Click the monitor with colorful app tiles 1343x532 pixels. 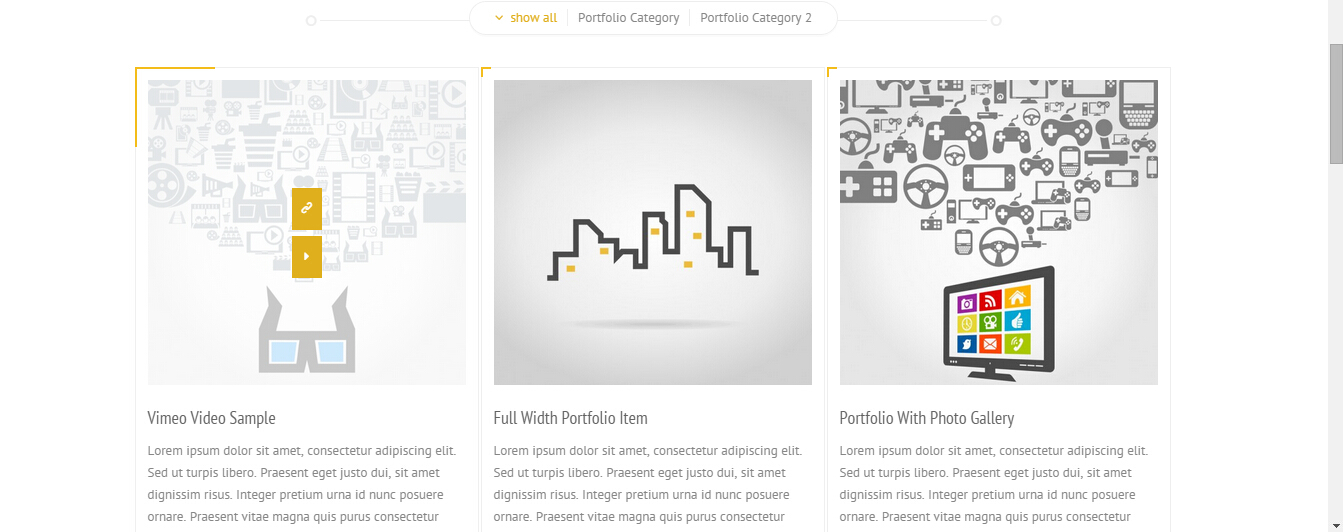999,322
